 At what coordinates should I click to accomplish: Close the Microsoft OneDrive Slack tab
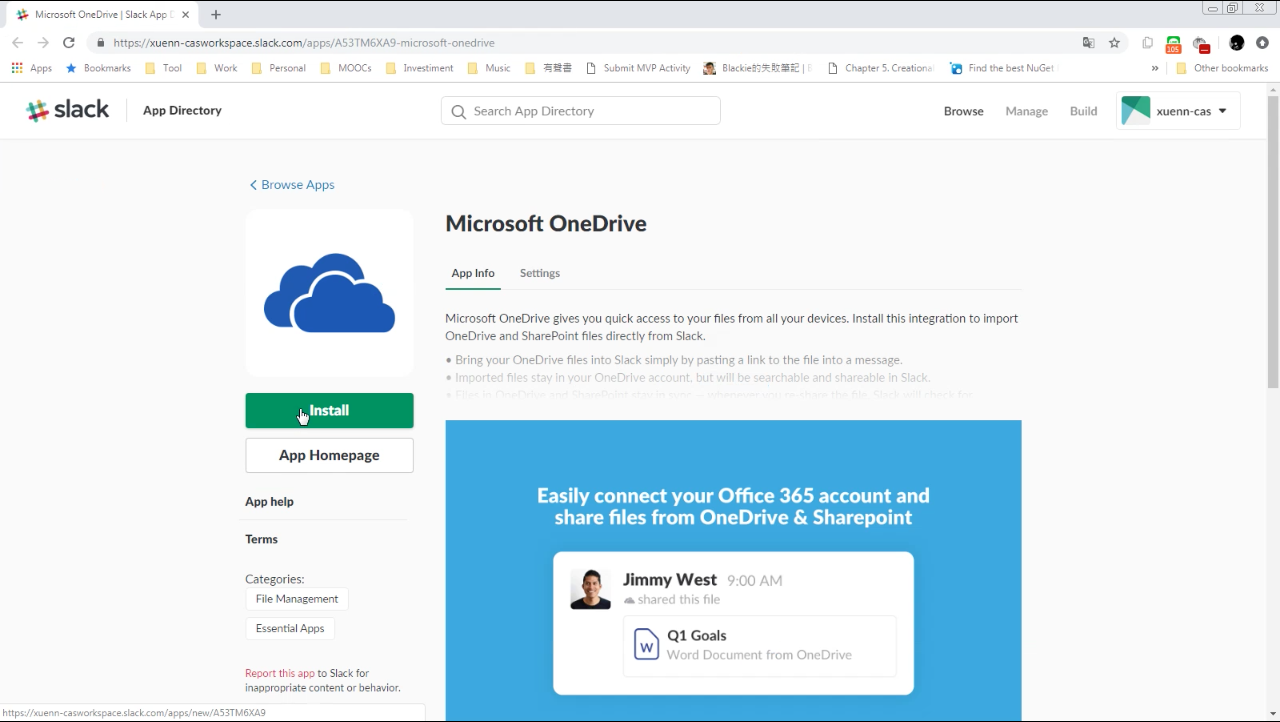coord(185,15)
